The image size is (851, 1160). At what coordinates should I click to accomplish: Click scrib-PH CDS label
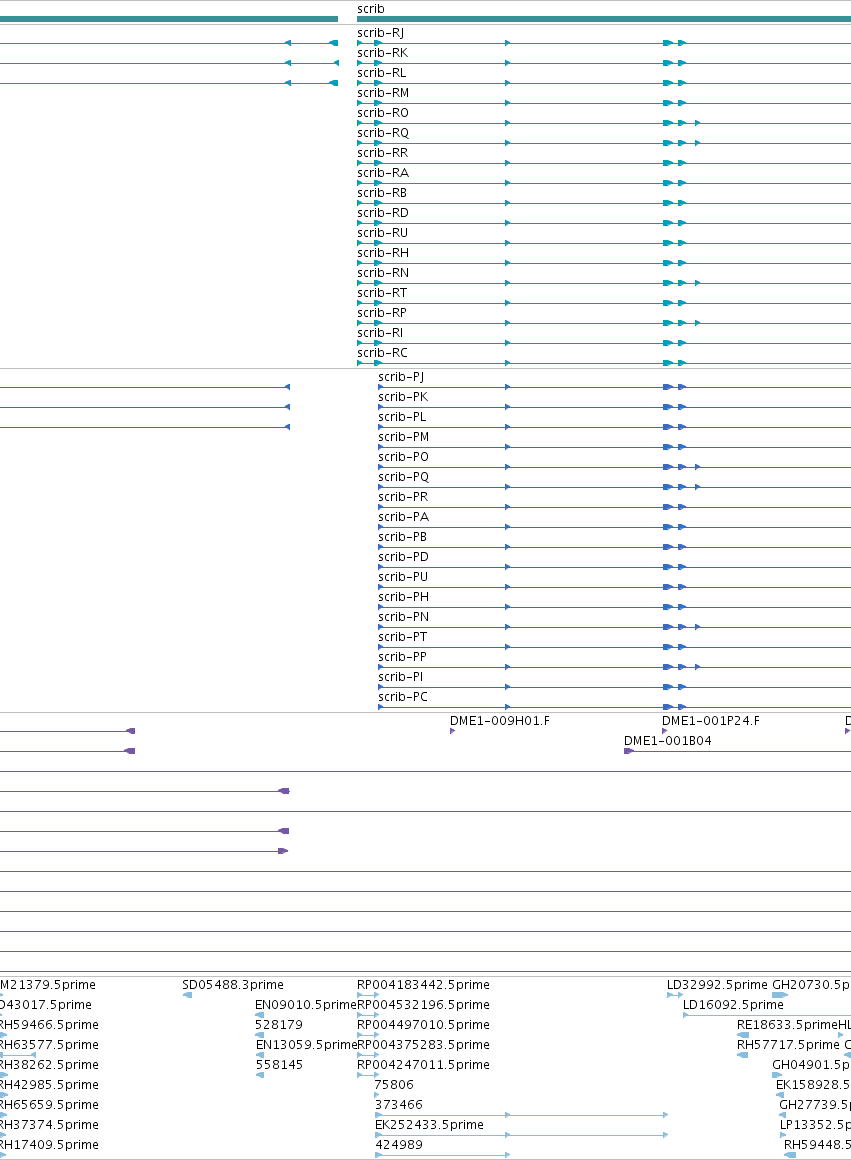click(x=404, y=596)
